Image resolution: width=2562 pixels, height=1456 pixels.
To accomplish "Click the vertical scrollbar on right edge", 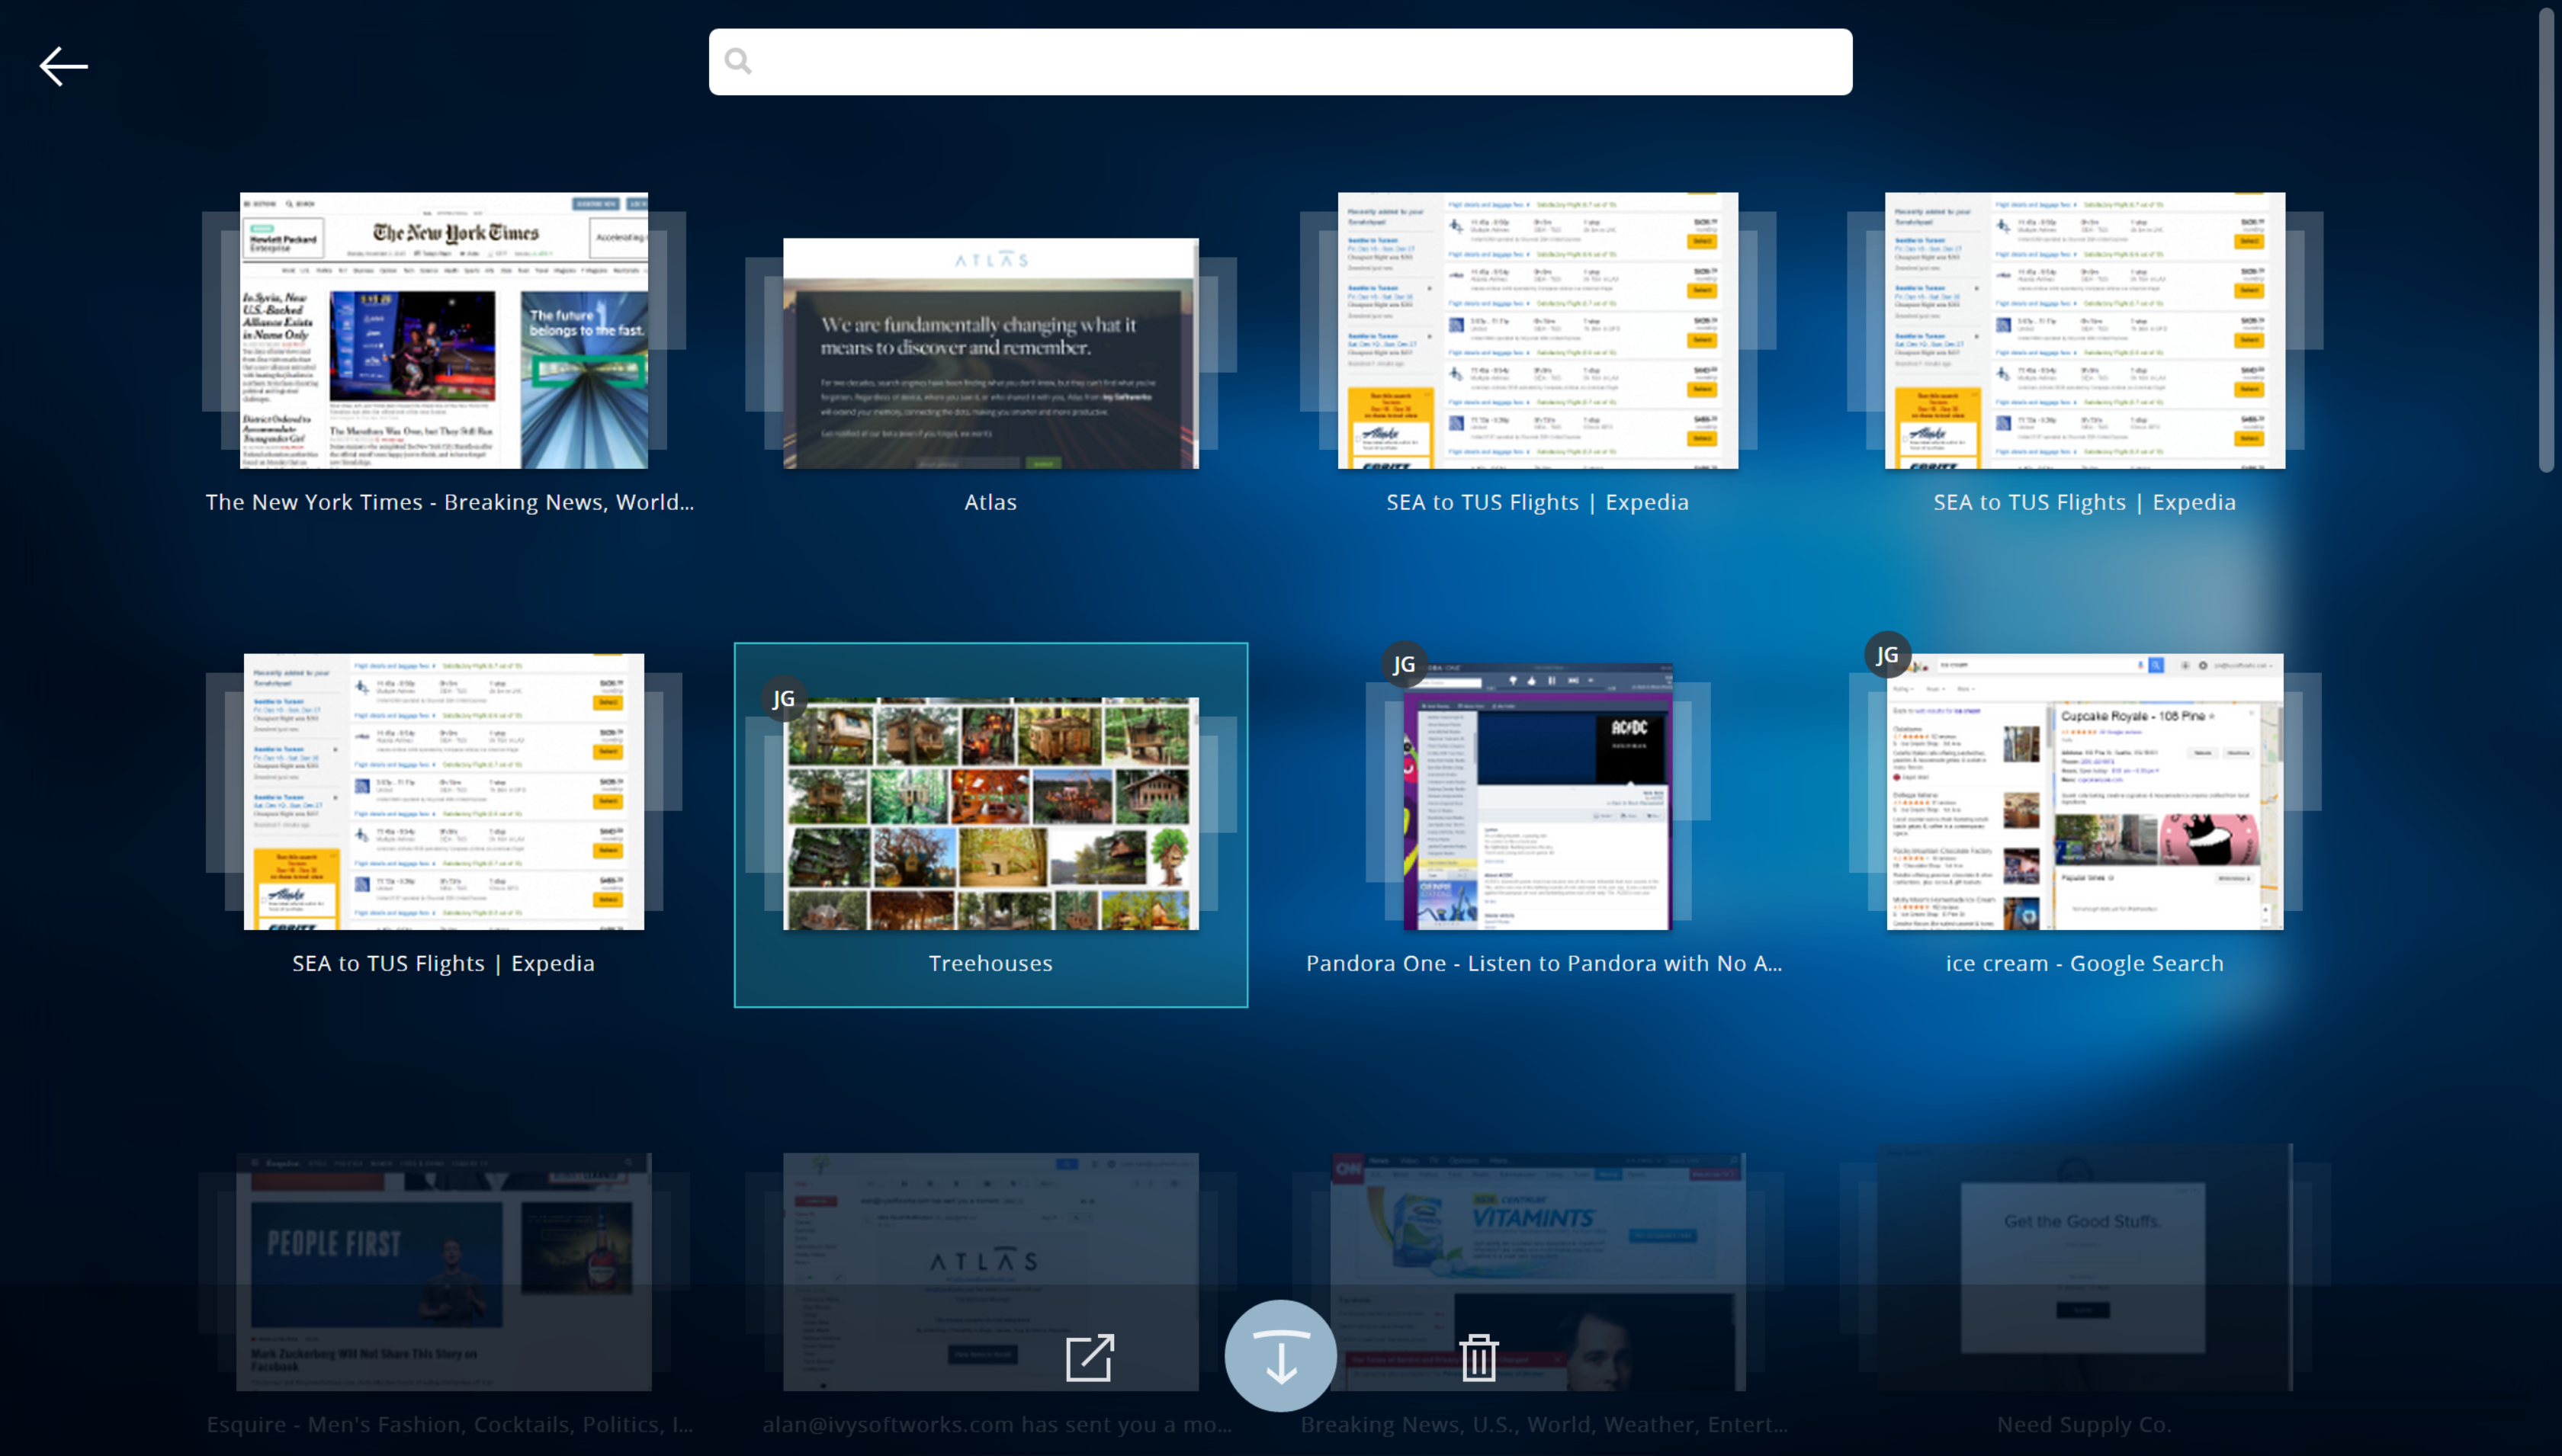I will click(2546, 240).
